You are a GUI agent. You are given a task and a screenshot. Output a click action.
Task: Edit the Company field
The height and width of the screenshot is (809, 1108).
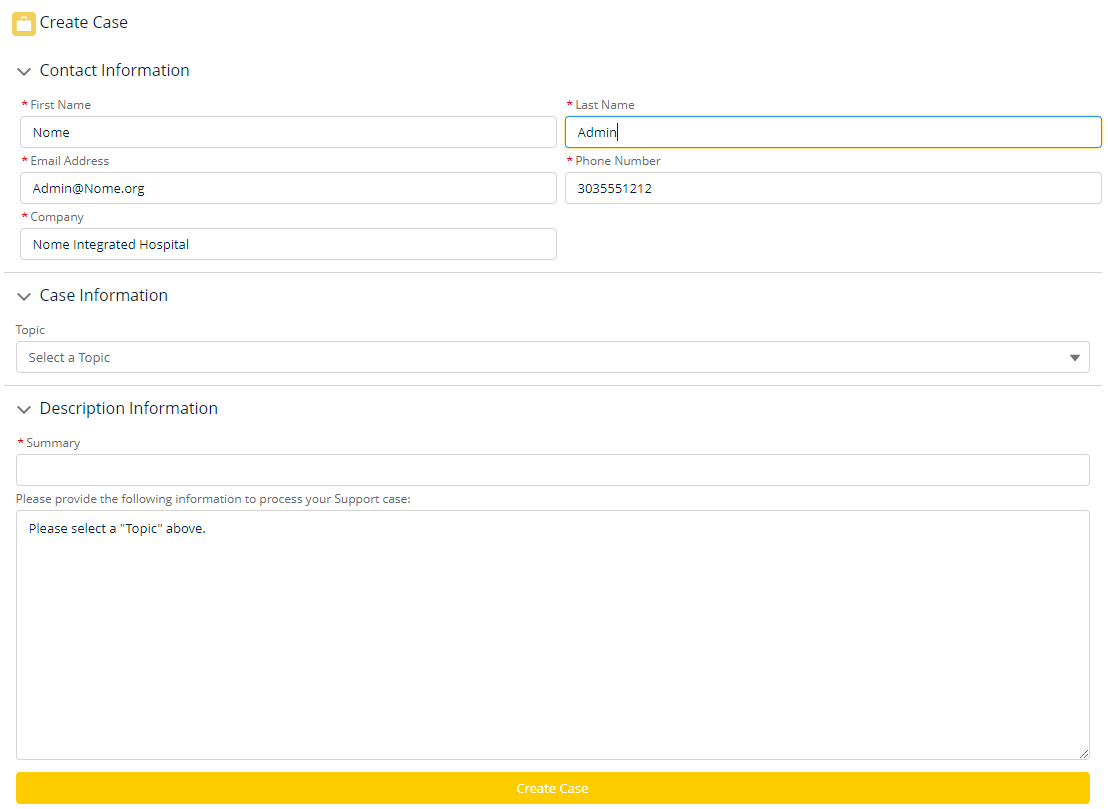[288, 244]
